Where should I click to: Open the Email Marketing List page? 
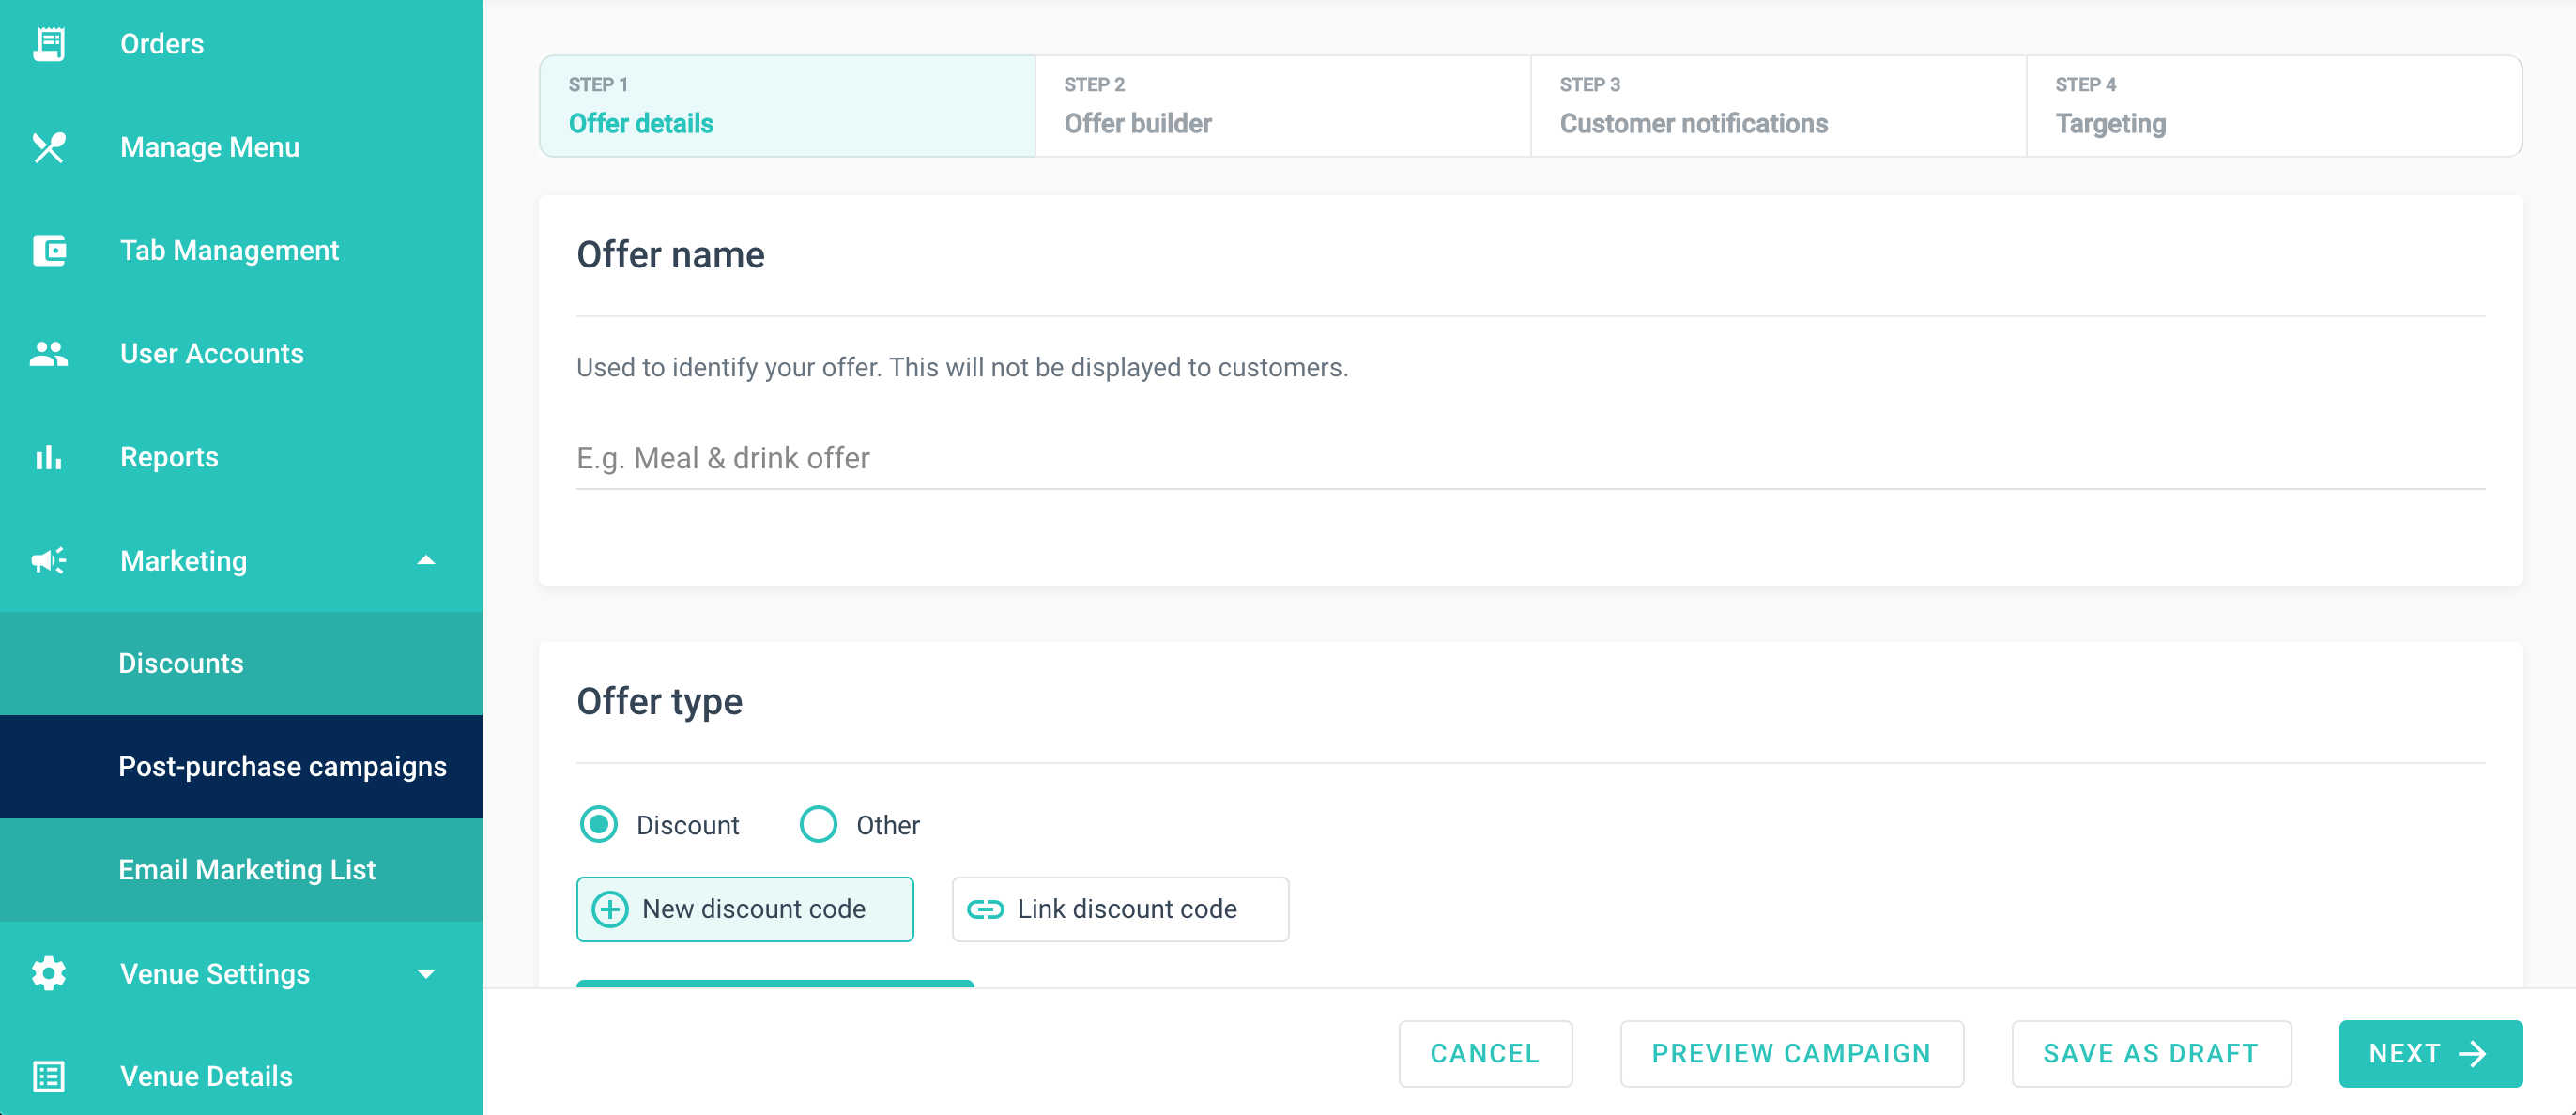[247, 870]
